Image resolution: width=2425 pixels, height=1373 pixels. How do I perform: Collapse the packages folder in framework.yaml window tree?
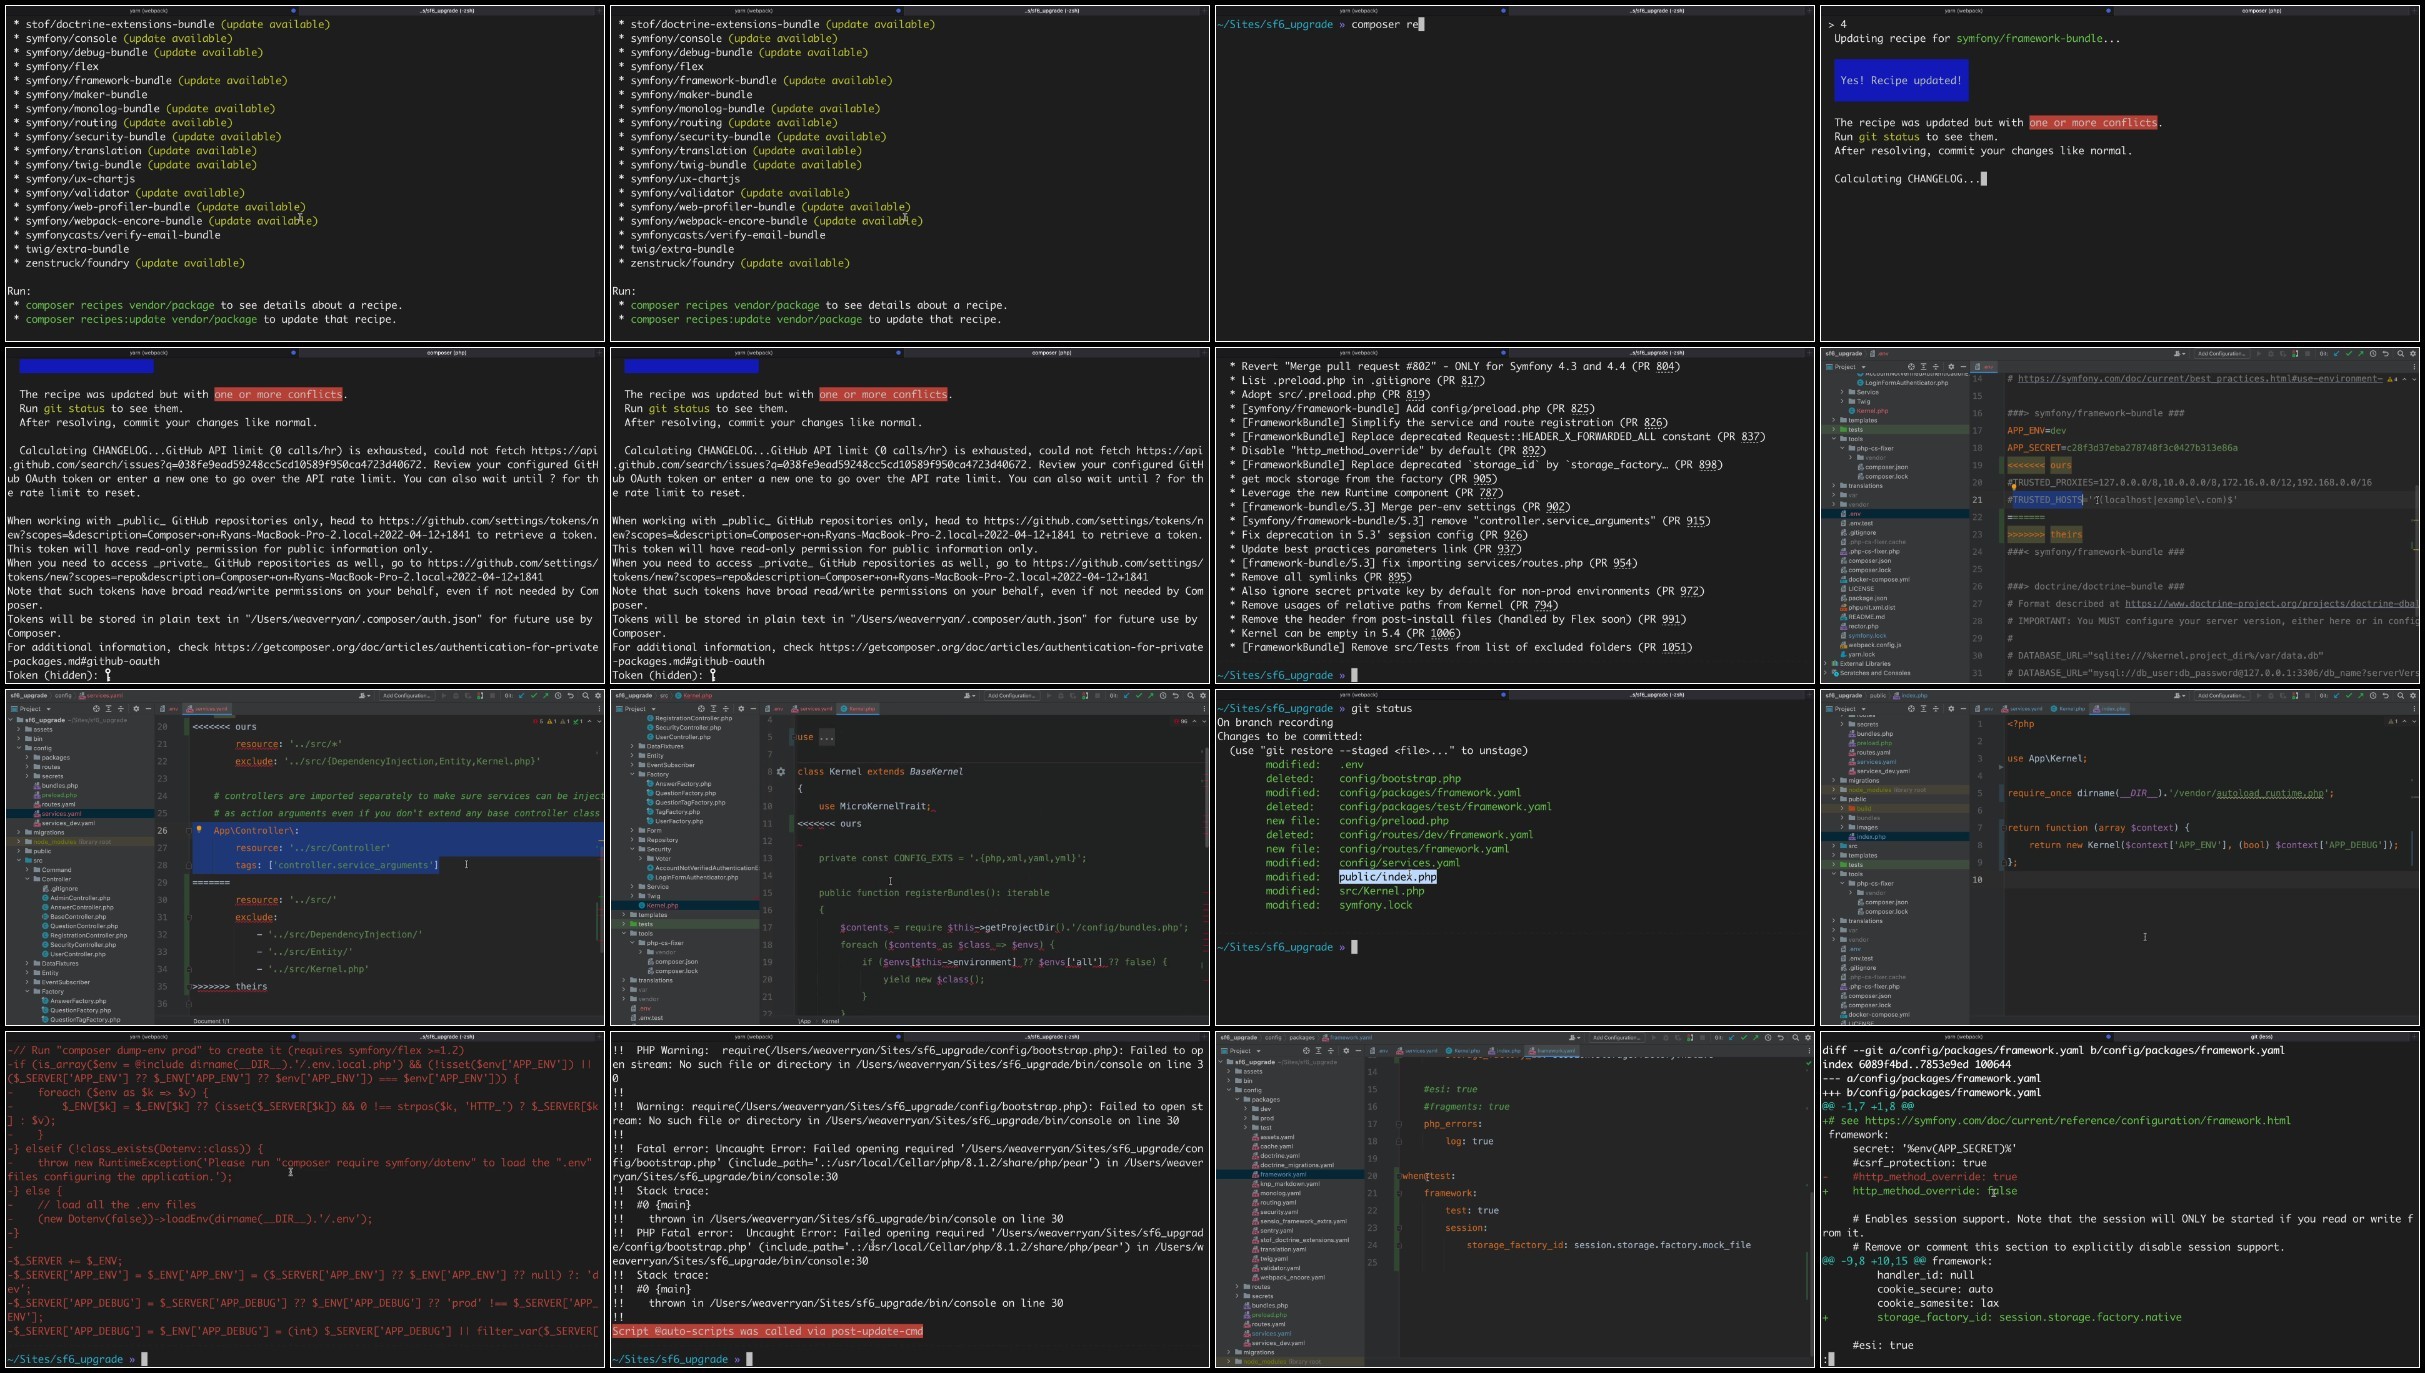click(1237, 1099)
